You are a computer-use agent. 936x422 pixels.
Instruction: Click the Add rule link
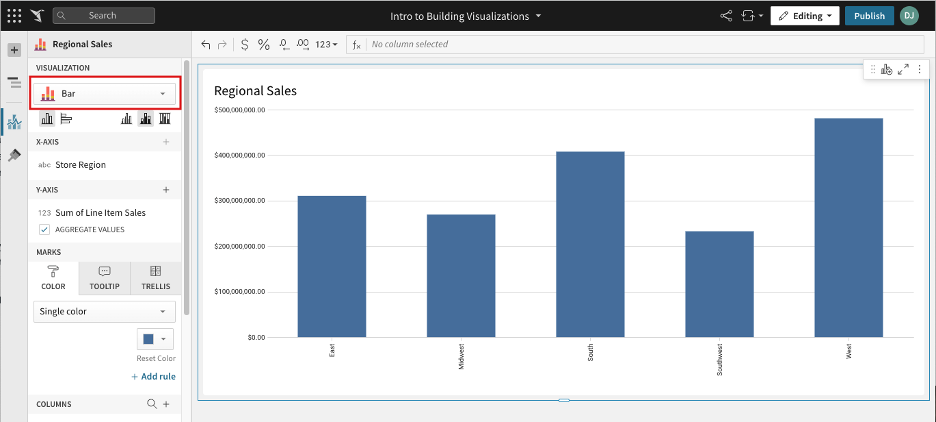pyautogui.click(x=153, y=377)
